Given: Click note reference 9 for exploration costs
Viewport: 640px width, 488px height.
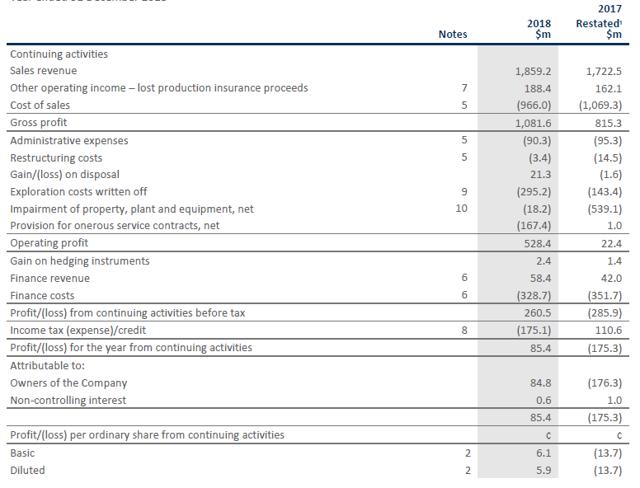Looking at the screenshot, I should click(464, 191).
